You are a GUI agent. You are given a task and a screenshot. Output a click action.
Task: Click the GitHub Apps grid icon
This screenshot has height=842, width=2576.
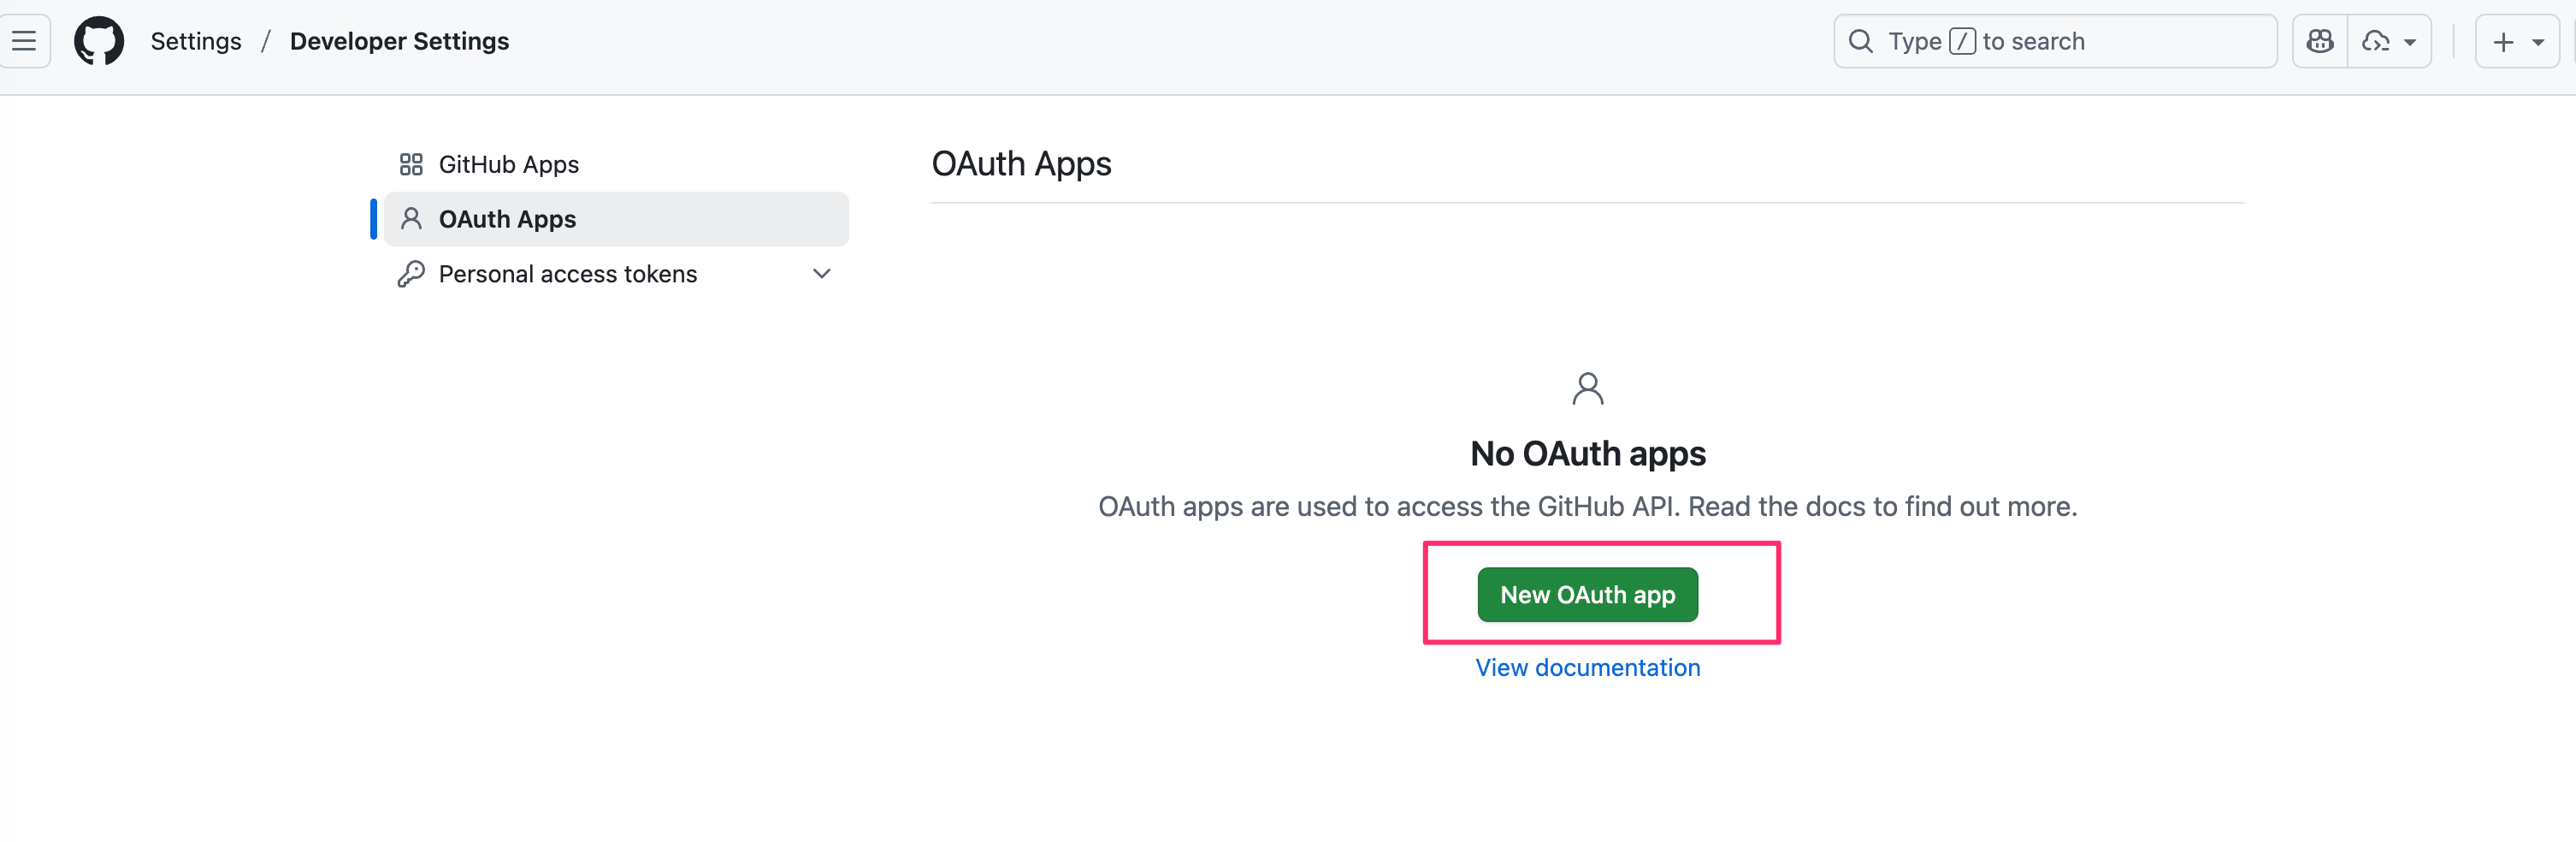[411, 164]
